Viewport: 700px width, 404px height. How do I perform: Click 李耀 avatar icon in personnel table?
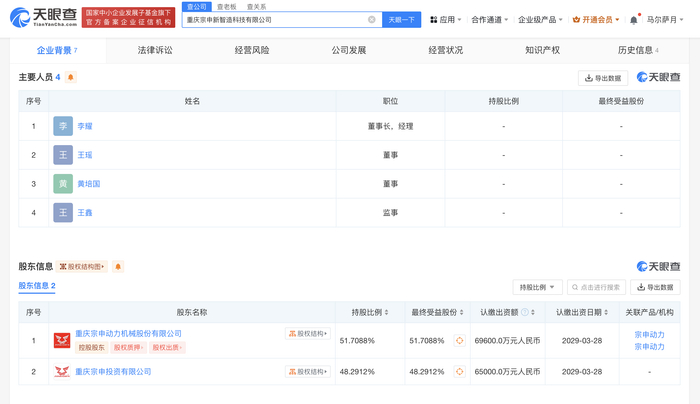pyautogui.click(x=63, y=127)
